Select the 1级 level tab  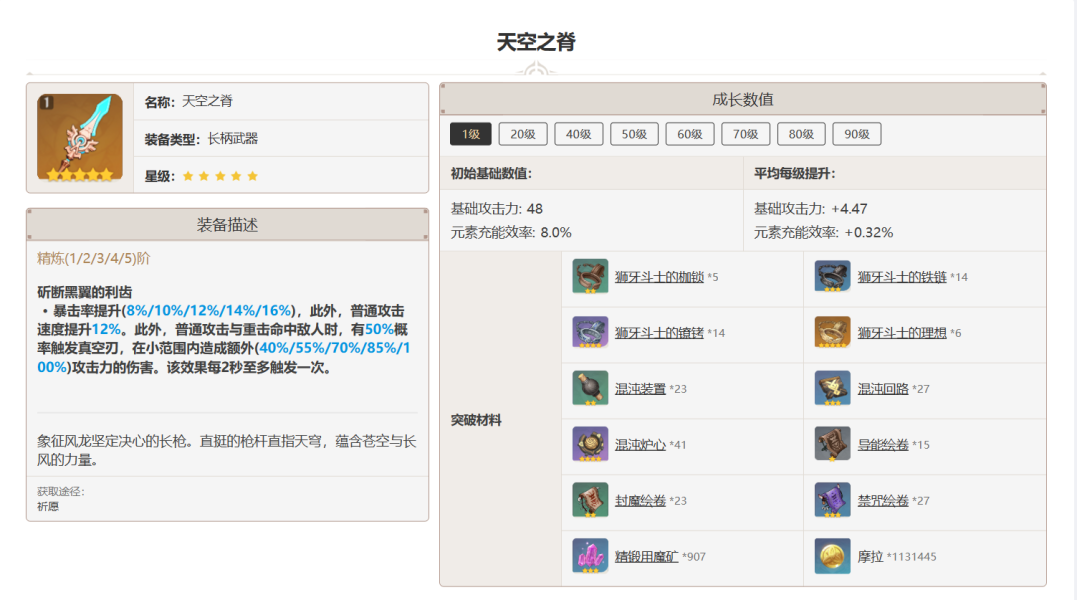[471, 134]
